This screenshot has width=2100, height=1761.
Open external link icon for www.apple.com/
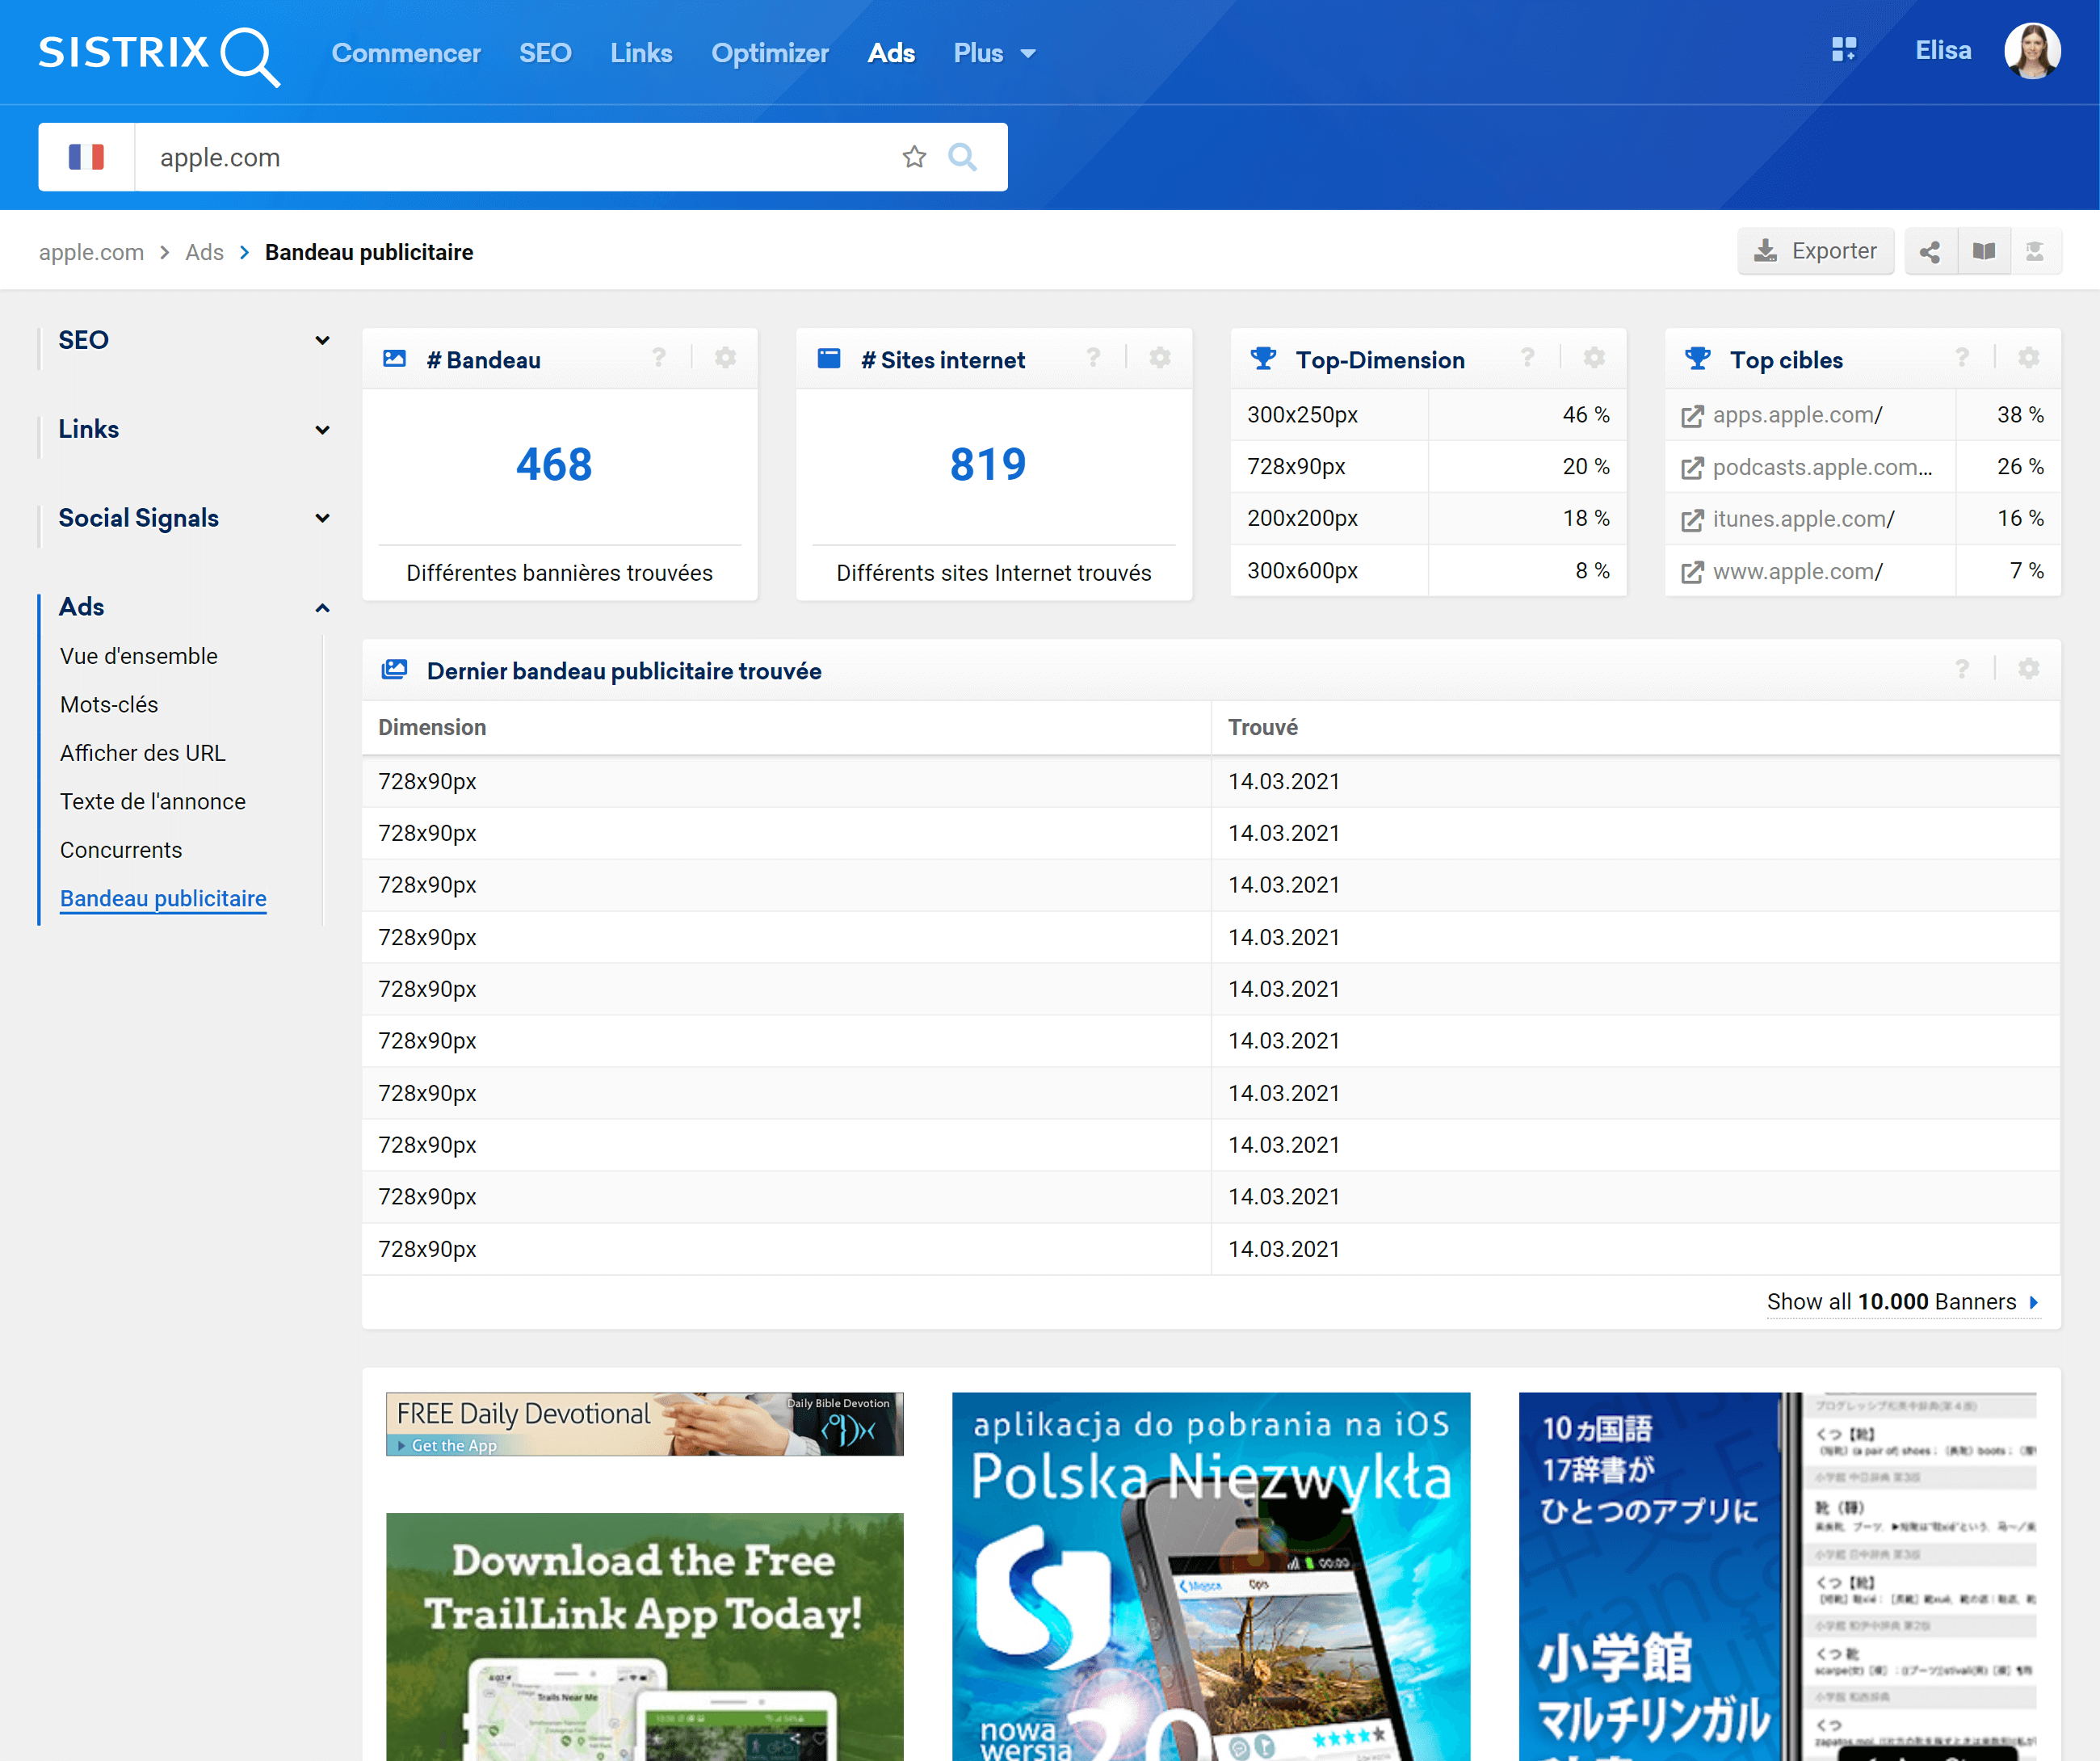coord(1692,572)
